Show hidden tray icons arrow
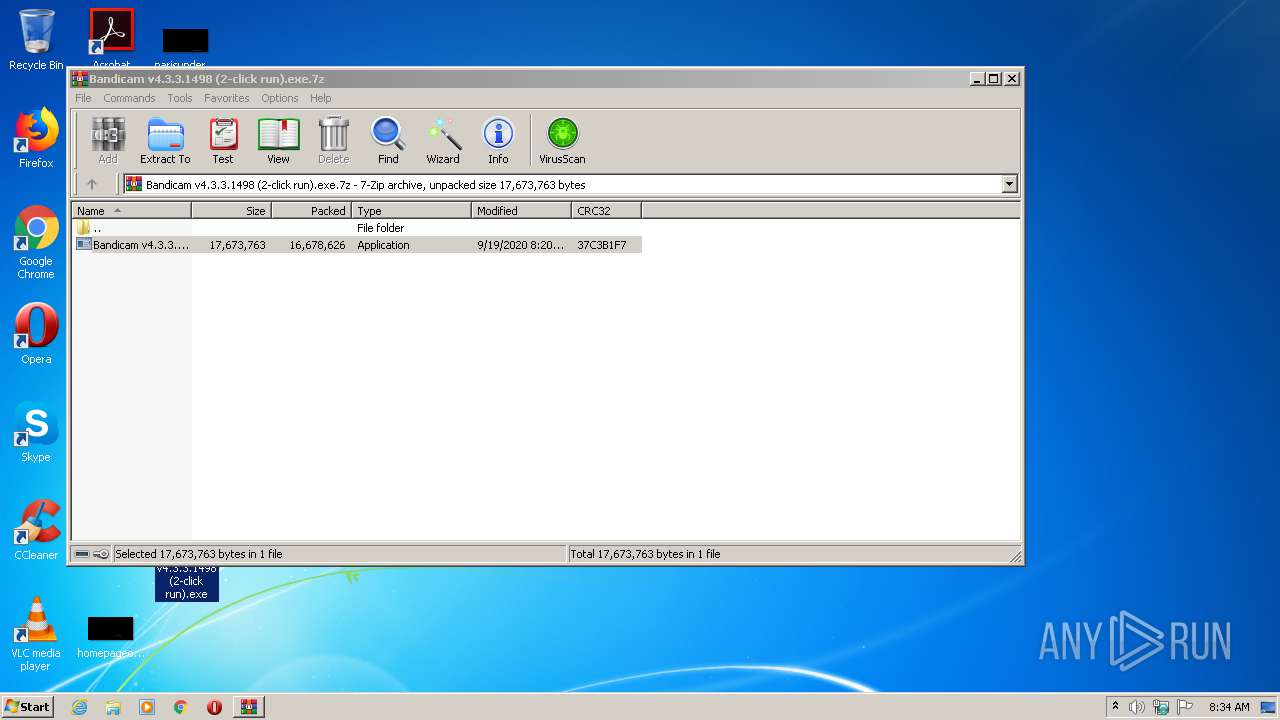The image size is (1280, 720). pyautogui.click(x=1115, y=707)
